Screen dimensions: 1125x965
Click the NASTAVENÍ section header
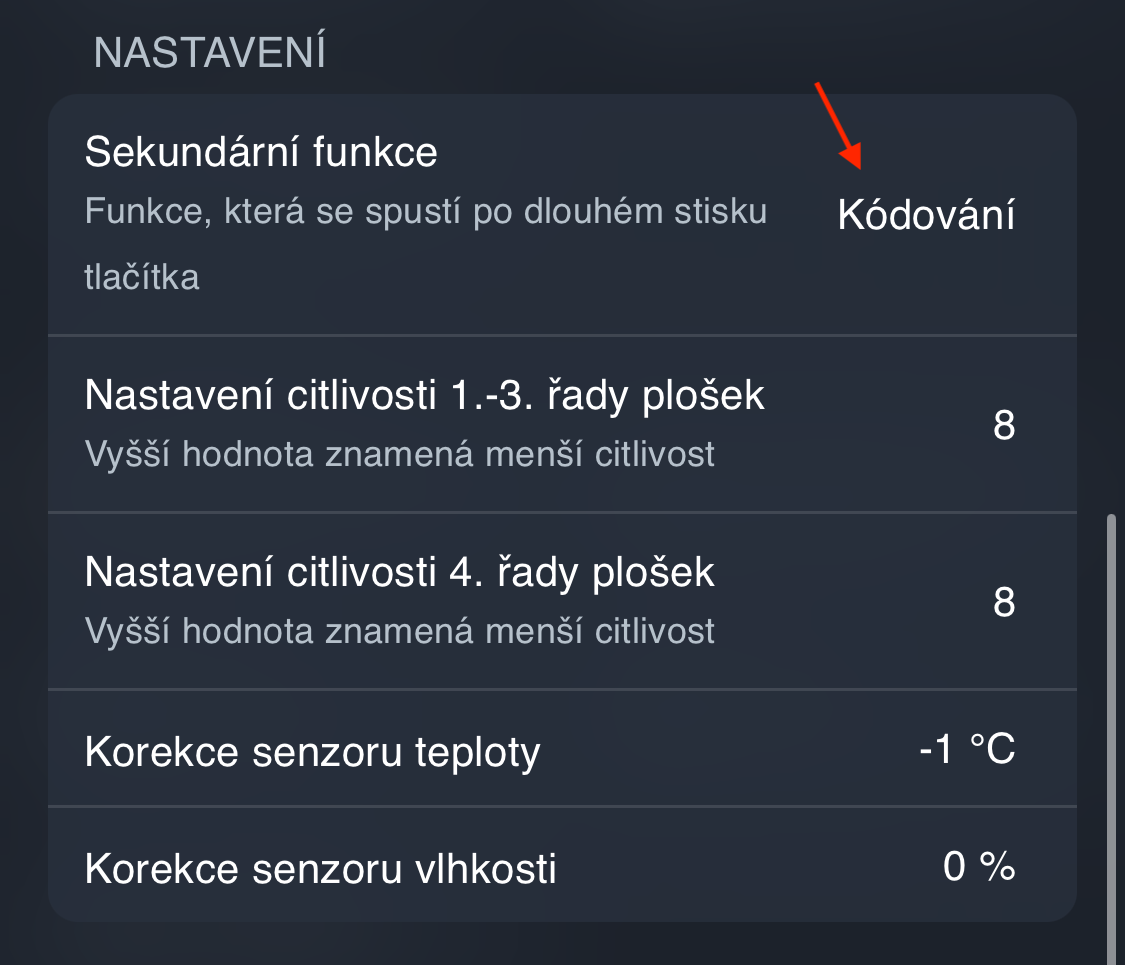[210, 54]
